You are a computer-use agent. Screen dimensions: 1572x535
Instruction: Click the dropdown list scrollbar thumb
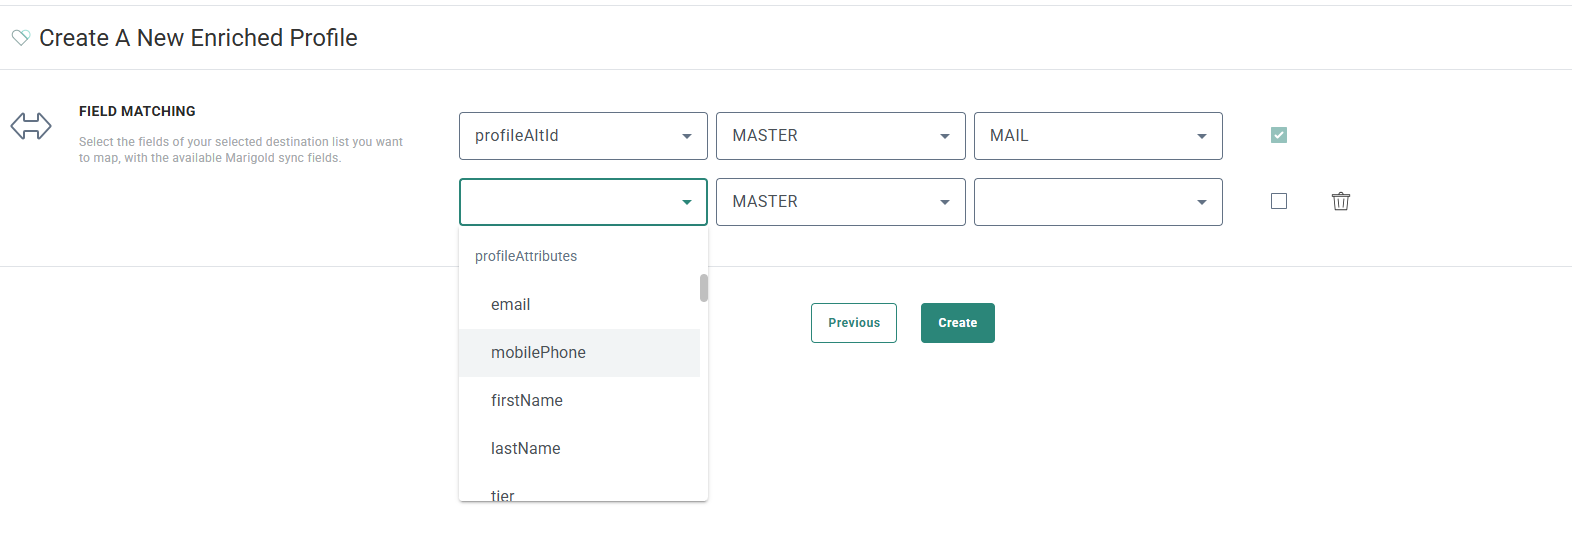[x=704, y=288]
